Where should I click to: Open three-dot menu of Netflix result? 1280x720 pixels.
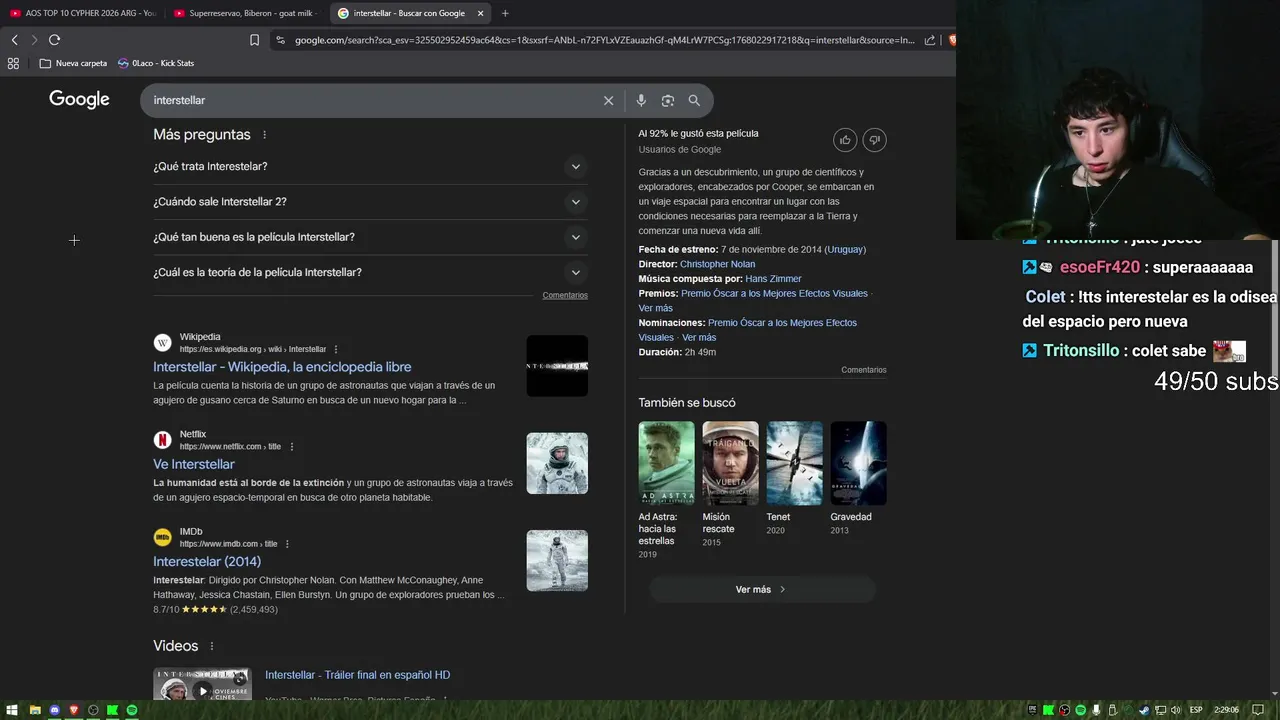[292, 446]
